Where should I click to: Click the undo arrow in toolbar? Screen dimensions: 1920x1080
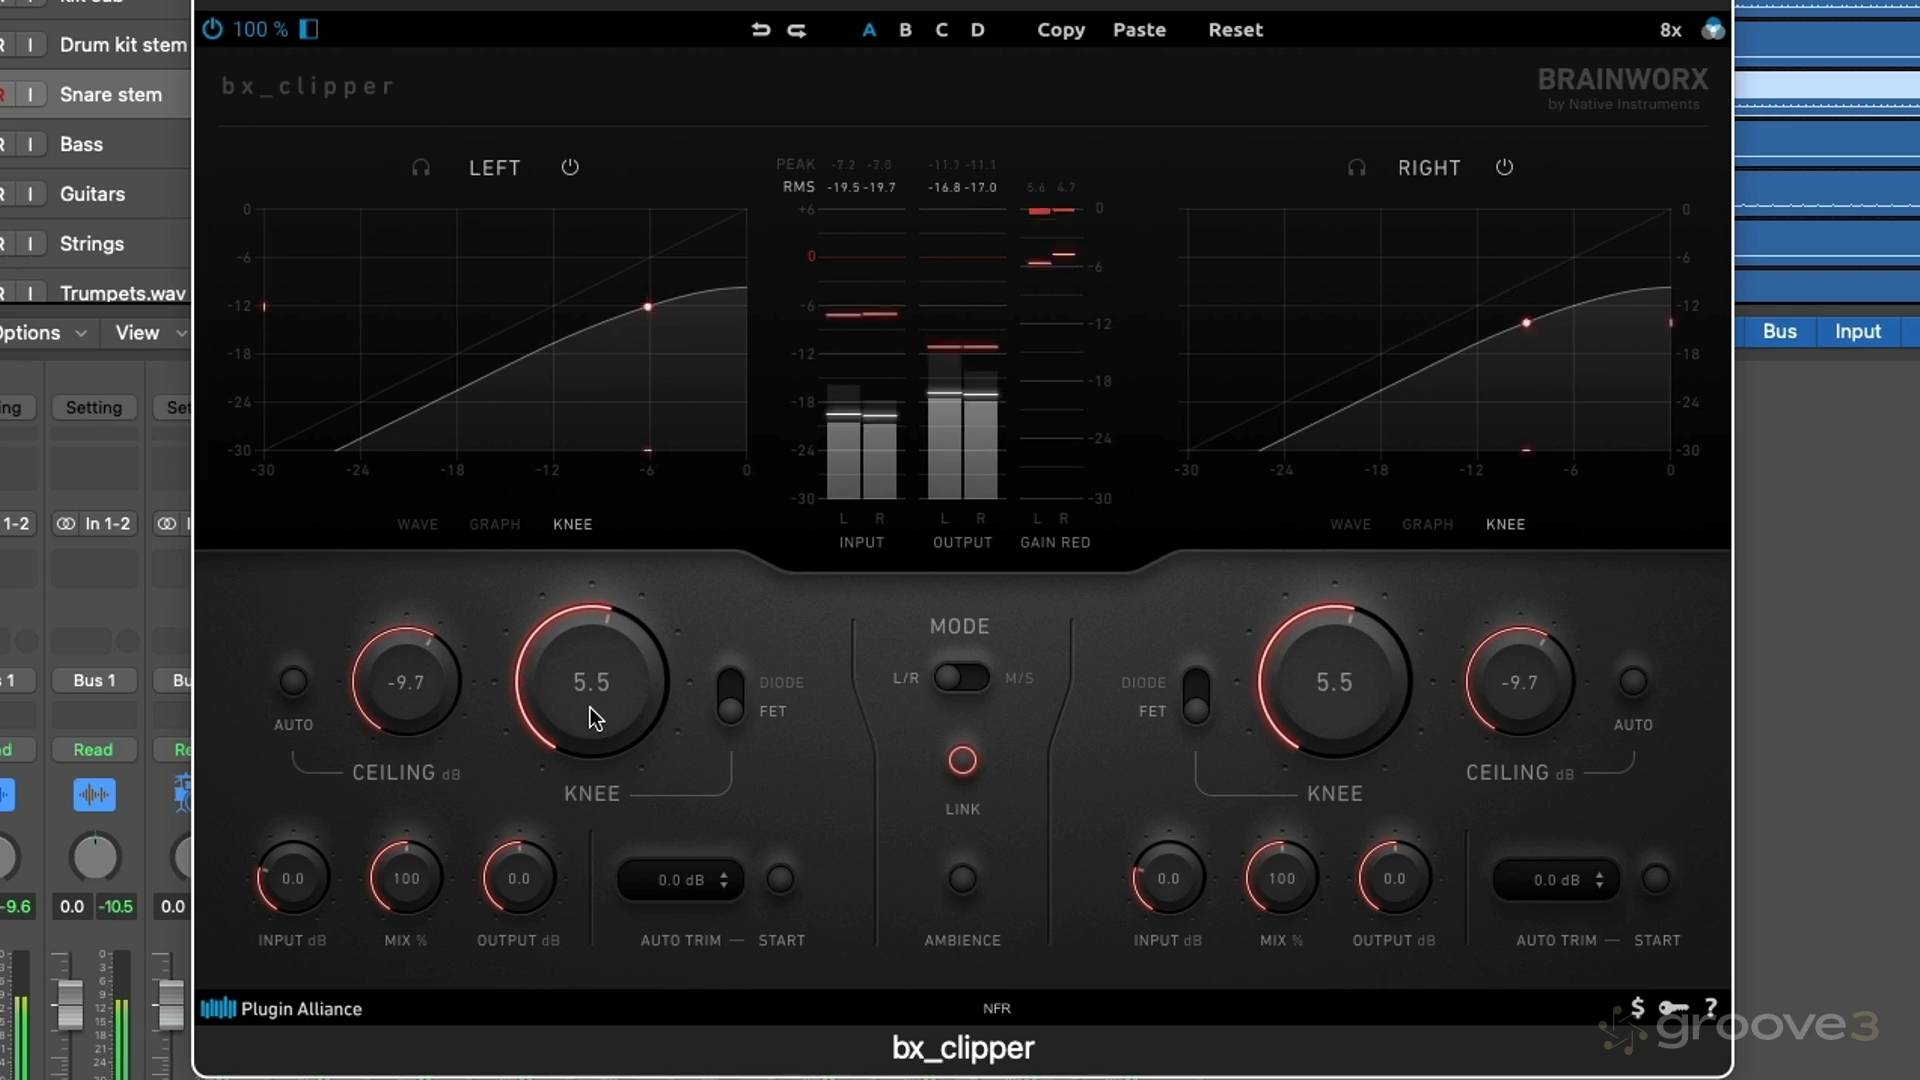point(761,30)
